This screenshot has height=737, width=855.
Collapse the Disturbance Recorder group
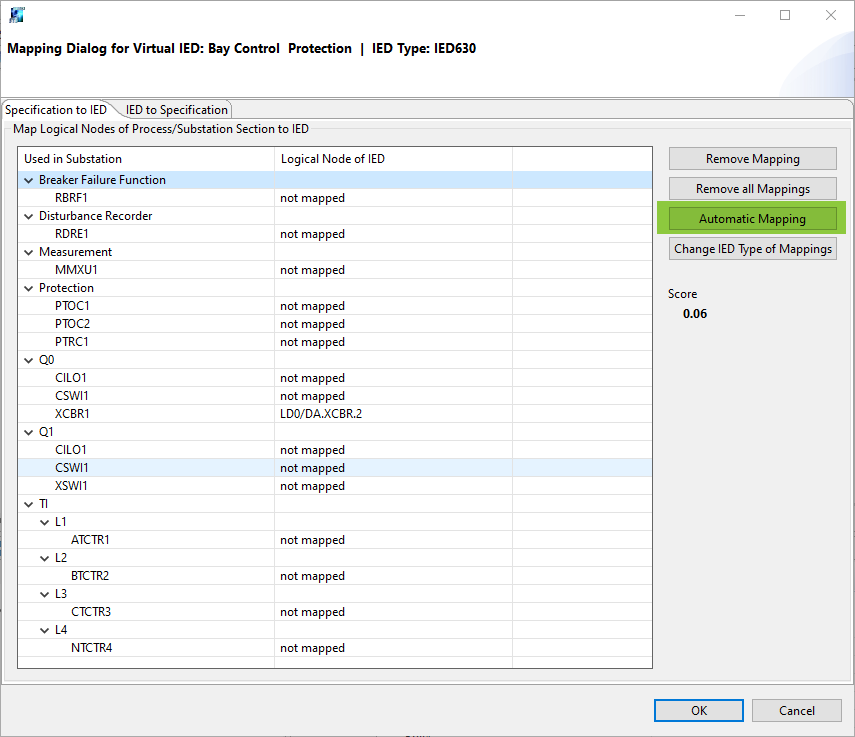tap(29, 217)
